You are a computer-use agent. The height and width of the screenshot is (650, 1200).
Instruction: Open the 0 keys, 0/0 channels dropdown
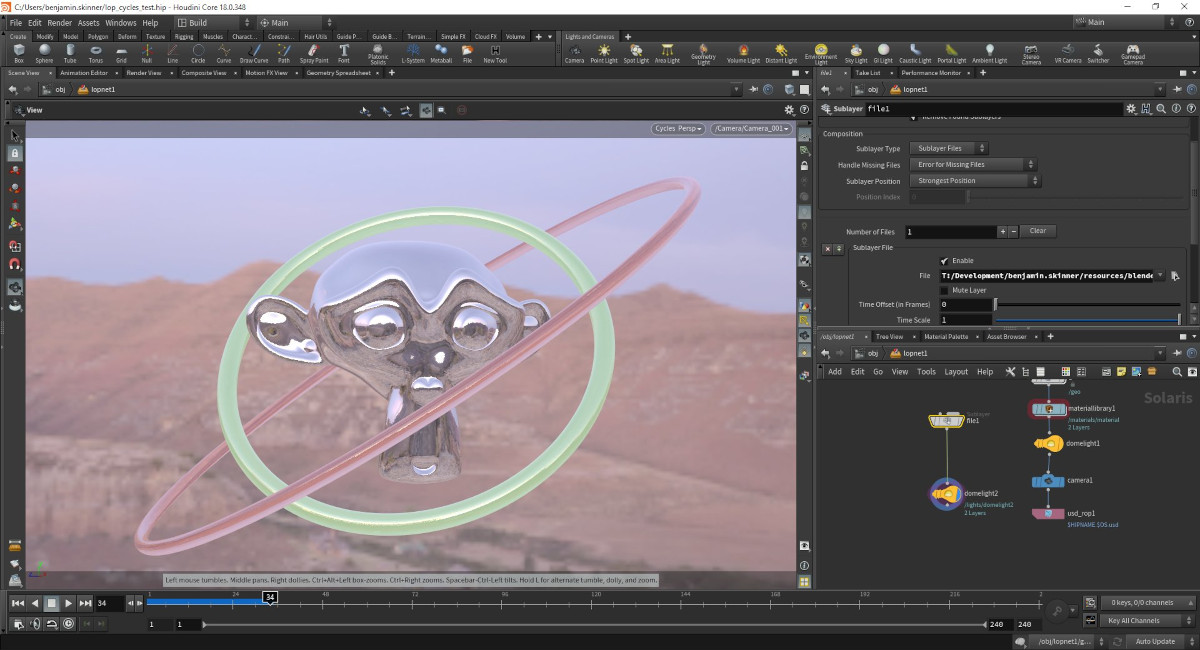[x=1148, y=603]
